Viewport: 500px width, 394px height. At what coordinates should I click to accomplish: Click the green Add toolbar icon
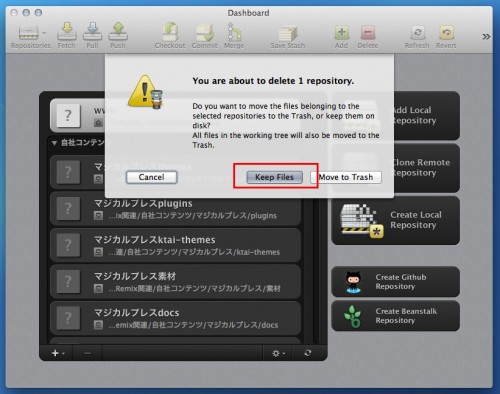(342, 33)
